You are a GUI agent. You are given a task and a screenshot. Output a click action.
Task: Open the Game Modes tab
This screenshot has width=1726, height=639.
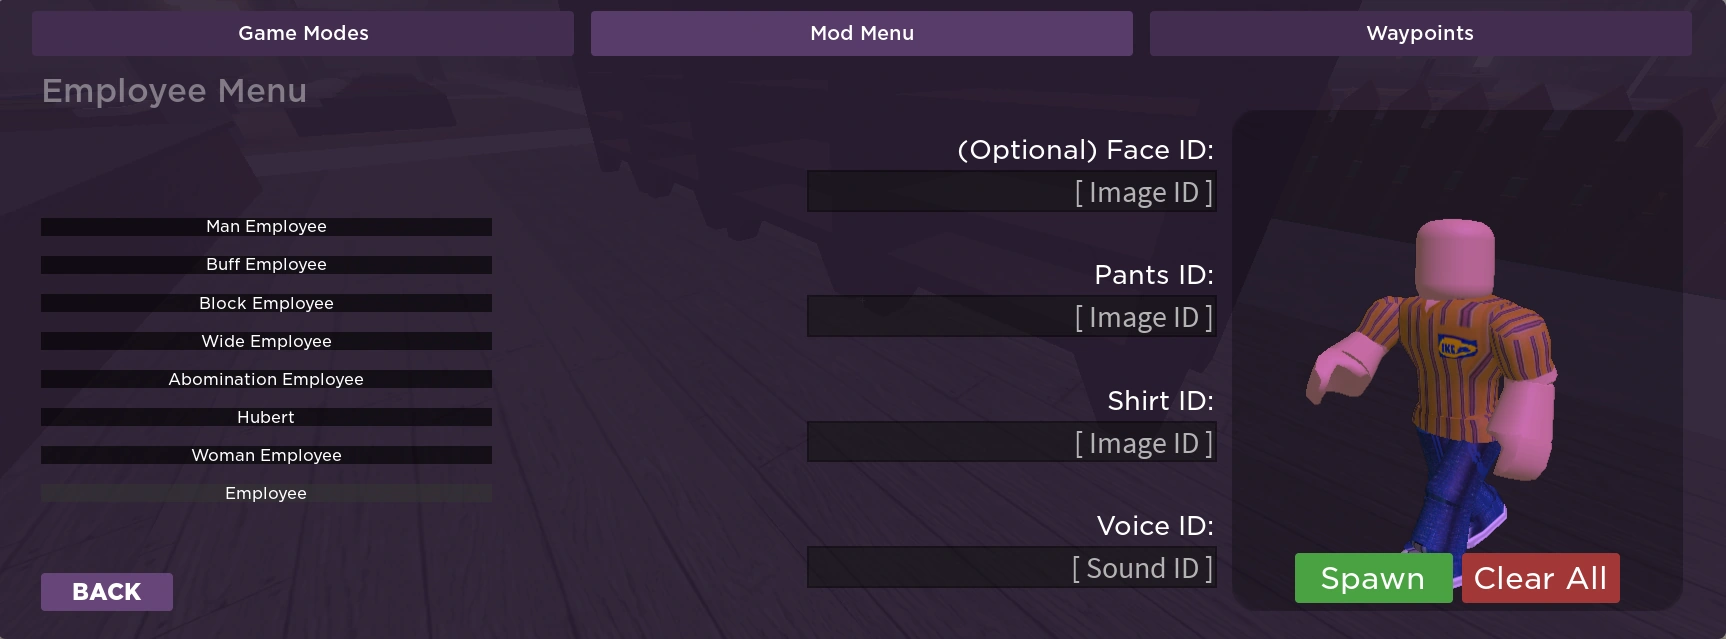[303, 33]
